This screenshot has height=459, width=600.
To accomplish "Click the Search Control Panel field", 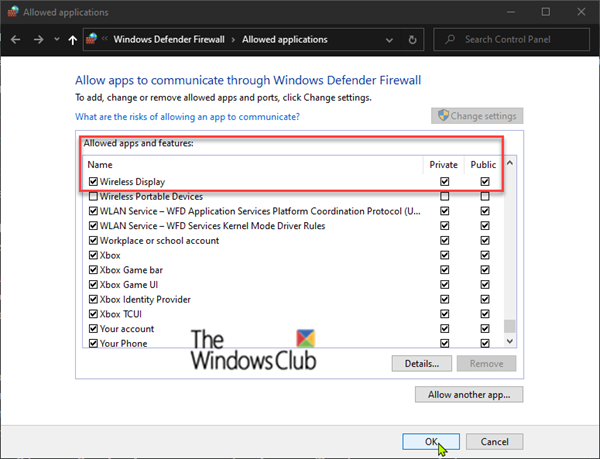I will point(512,39).
